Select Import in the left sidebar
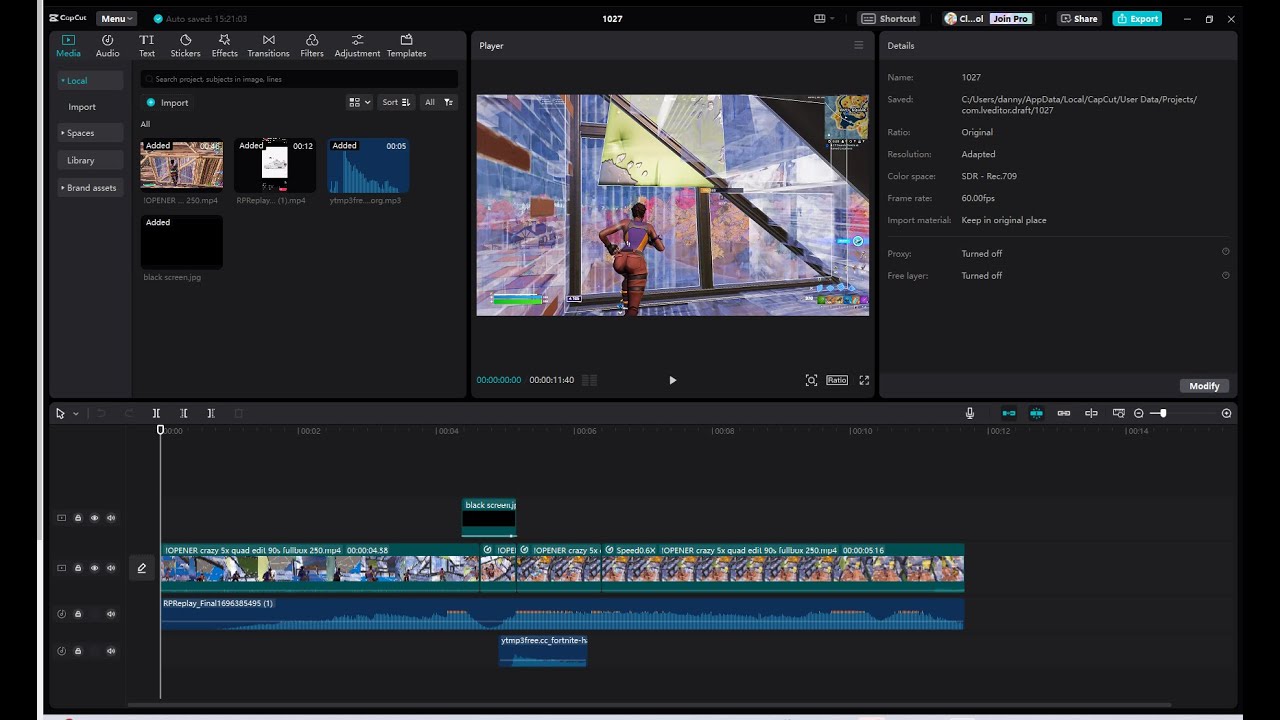The image size is (1280, 720). tap(82, 107)
